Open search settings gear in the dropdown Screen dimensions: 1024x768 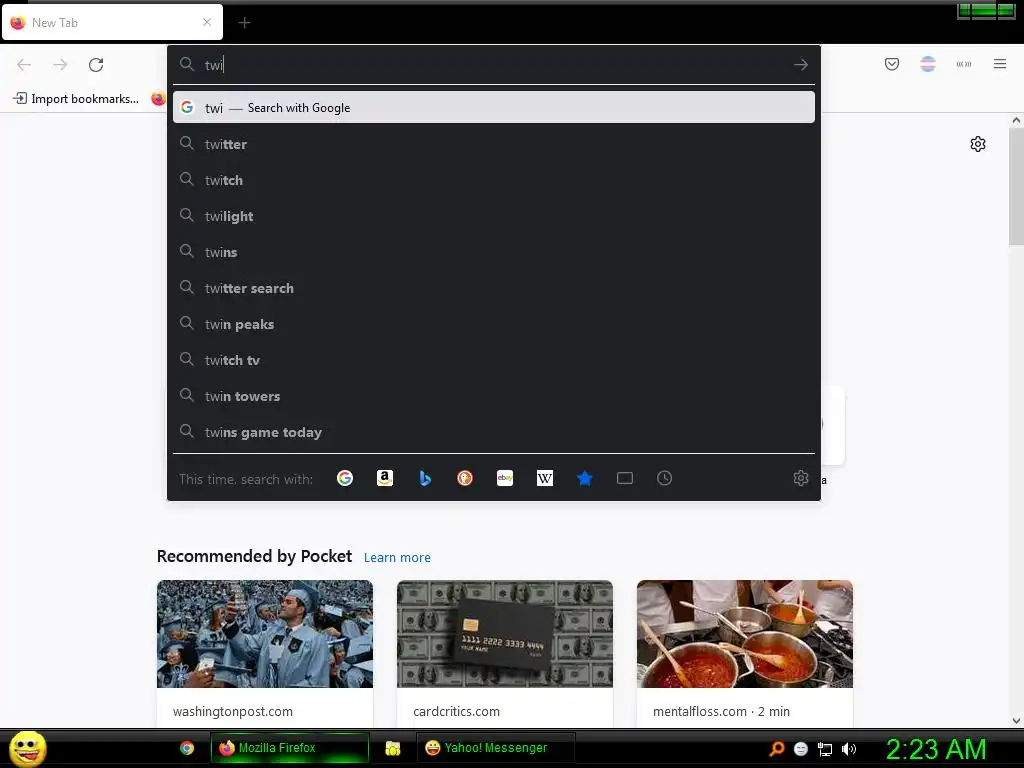point(801,478)
